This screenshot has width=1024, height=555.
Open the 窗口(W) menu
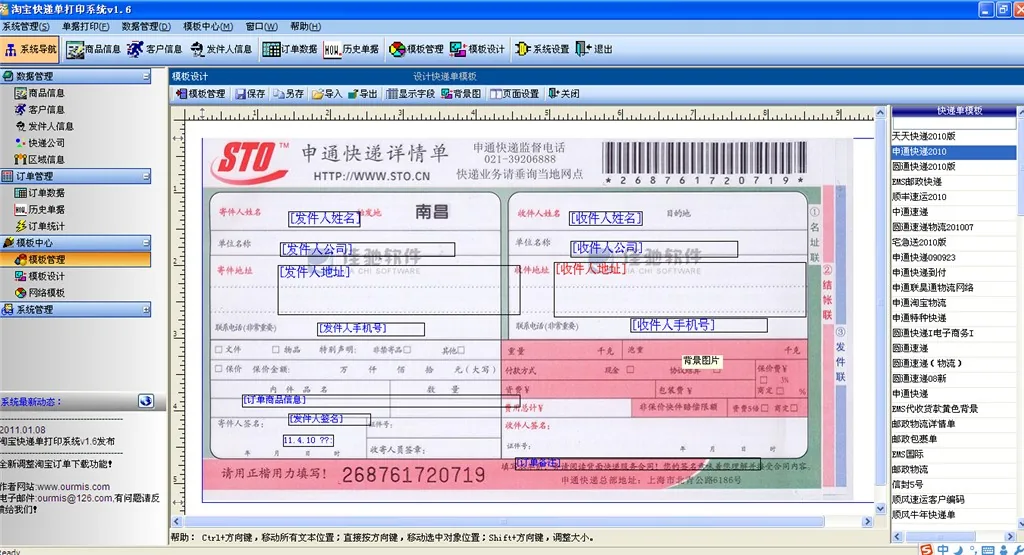pos(261,27)
